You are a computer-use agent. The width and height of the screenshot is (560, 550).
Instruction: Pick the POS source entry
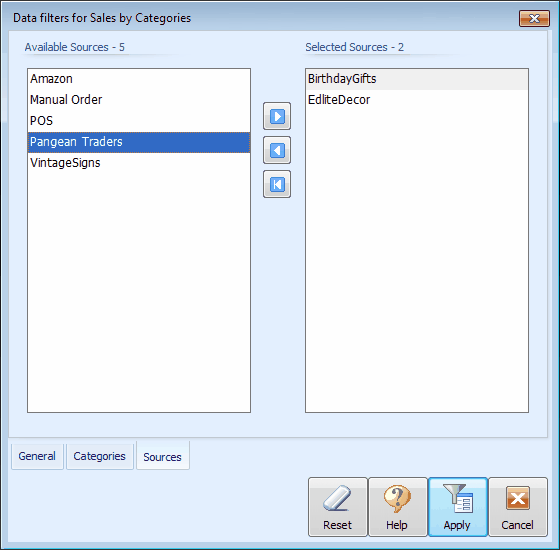[x=139, y=121]
